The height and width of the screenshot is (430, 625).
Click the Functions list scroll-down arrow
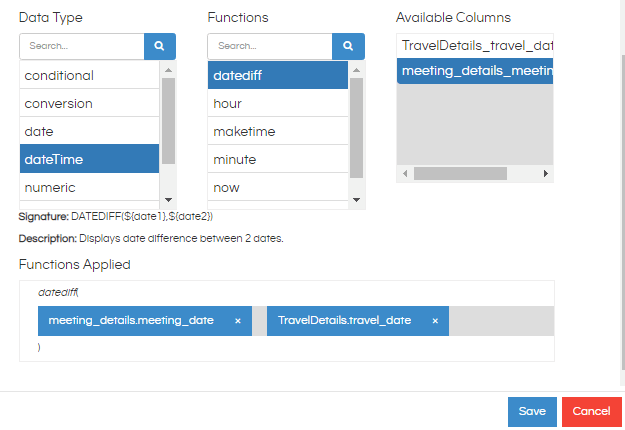[357, 200]
